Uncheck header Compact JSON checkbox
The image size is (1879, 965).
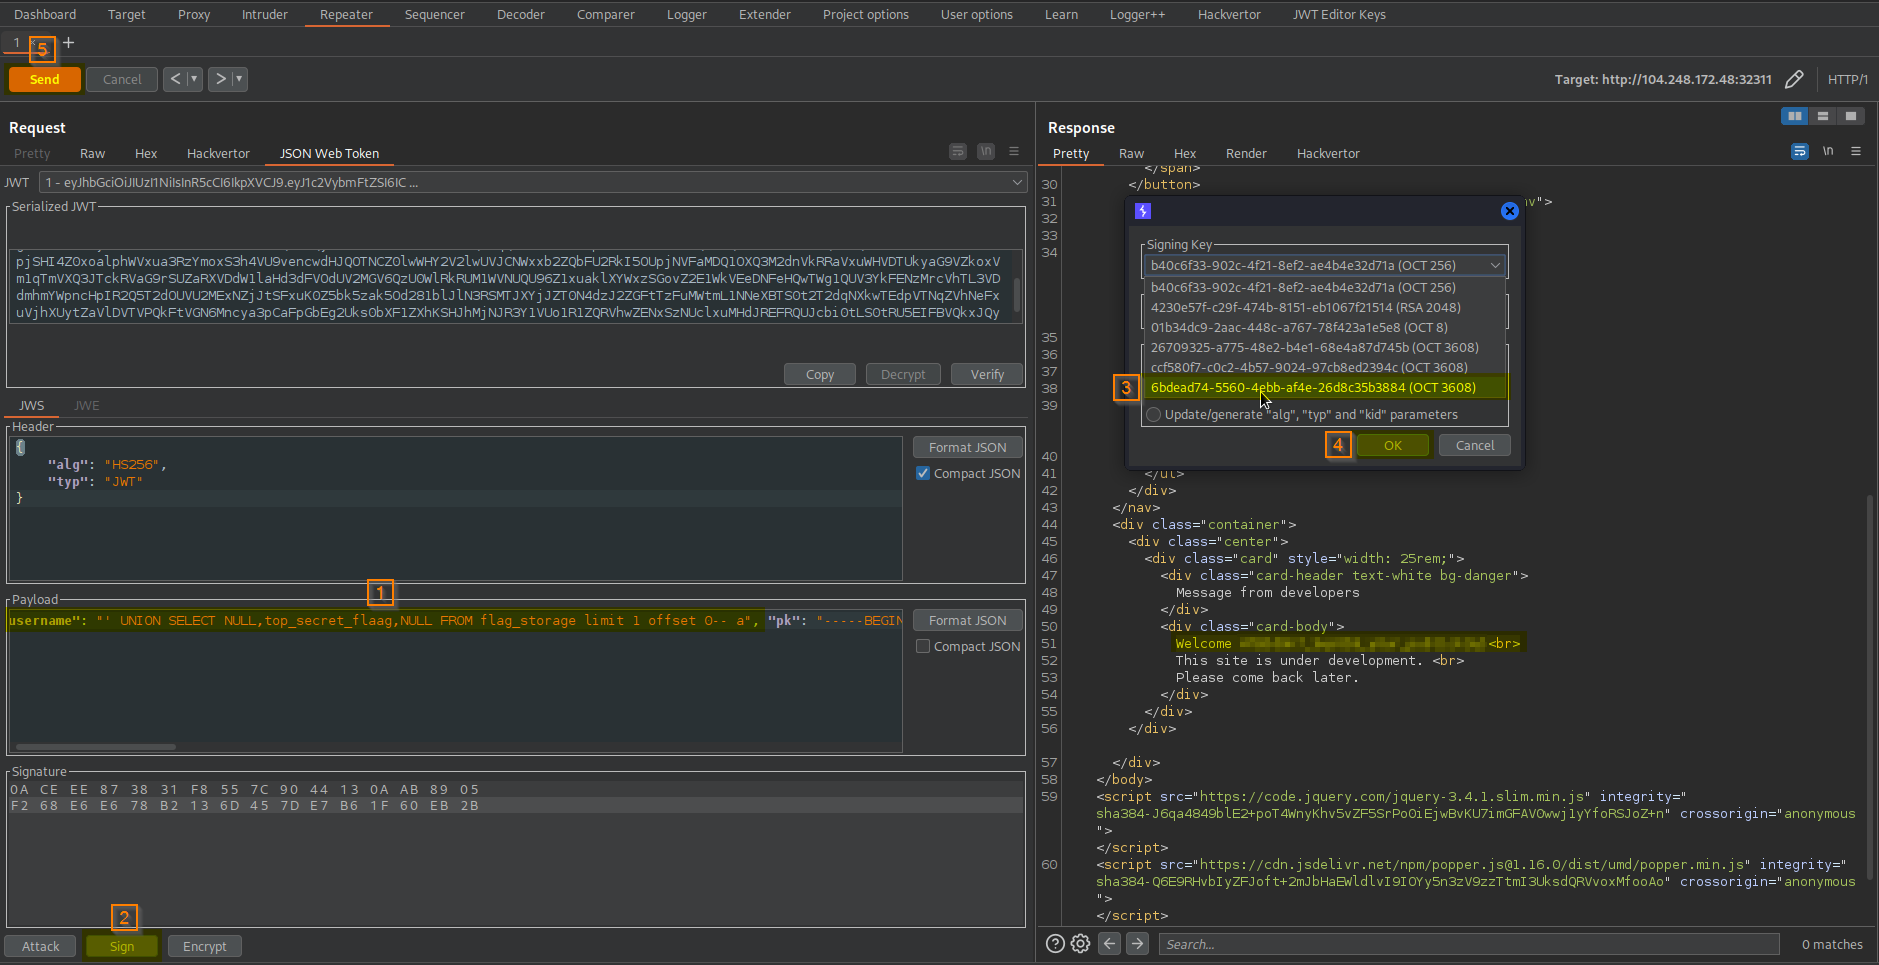coord(923,473)
